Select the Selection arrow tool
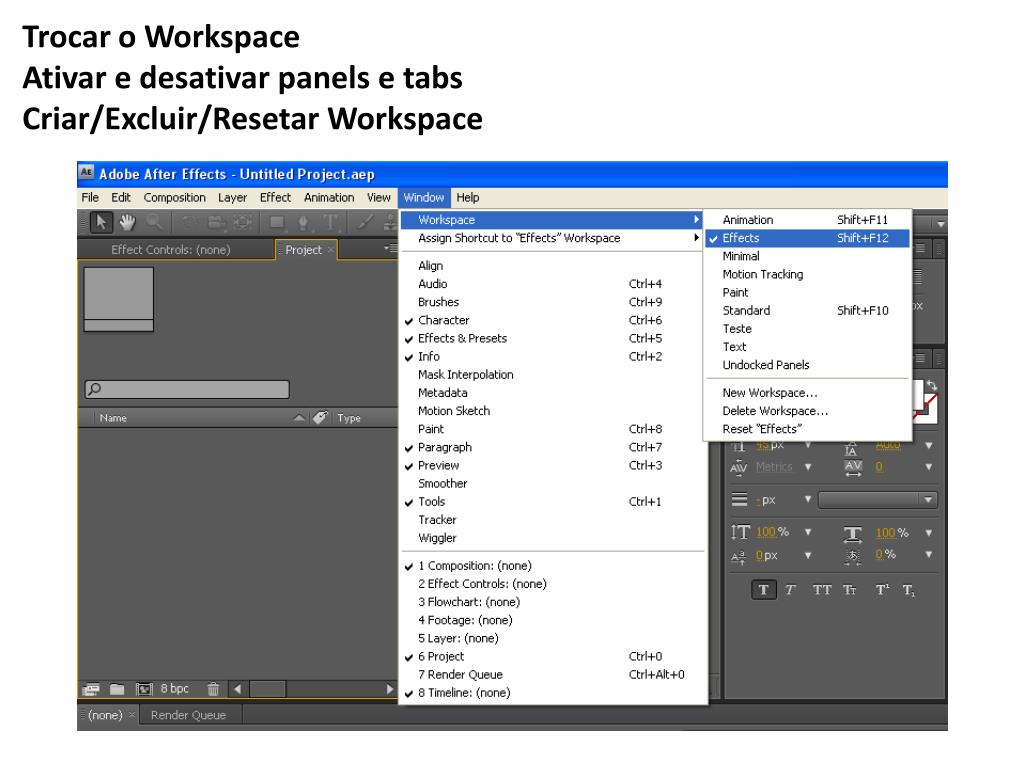Viewport: 1024px width, 768px height. coord(101,223)
